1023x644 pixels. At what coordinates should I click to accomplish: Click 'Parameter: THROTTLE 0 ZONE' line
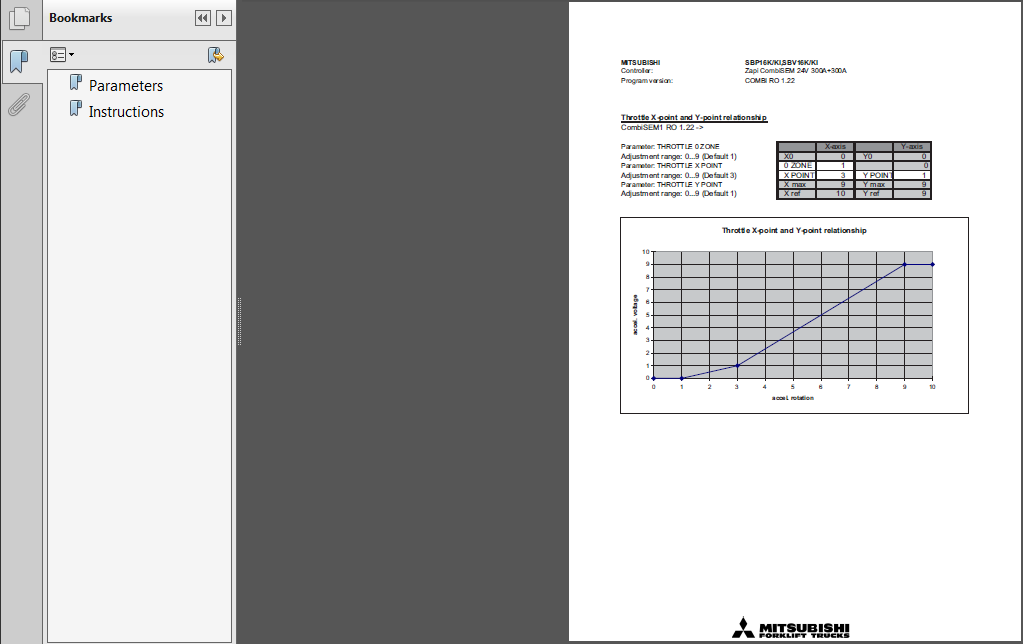tap(670, 147)
